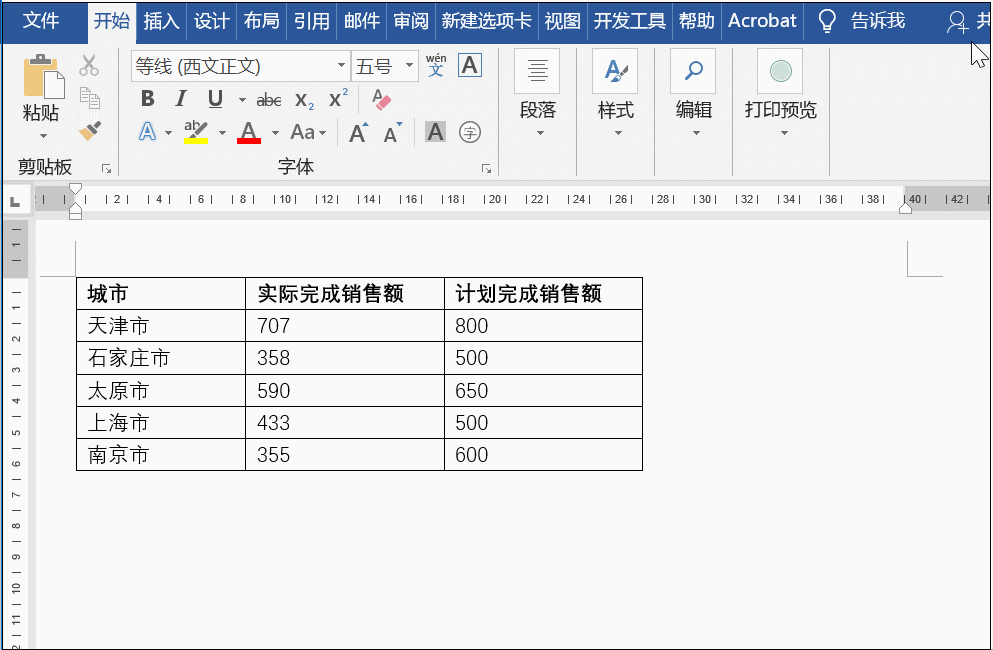Switch to the Developer (开发工具) tab
This screenshot has height=650, width=993.
point(629,21)
